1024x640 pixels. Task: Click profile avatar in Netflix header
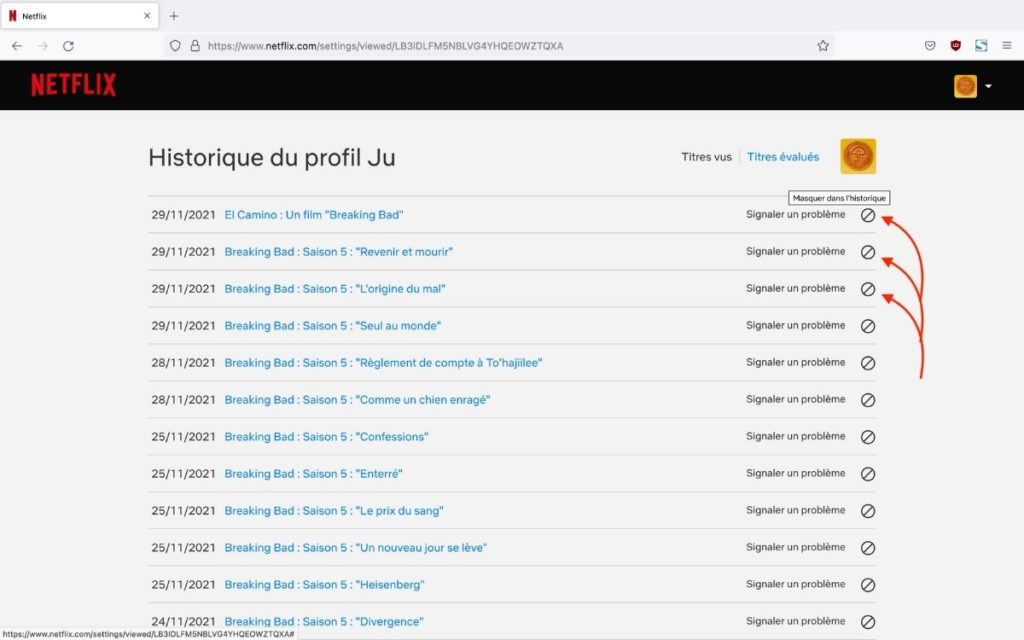click(x=965, y=86)
